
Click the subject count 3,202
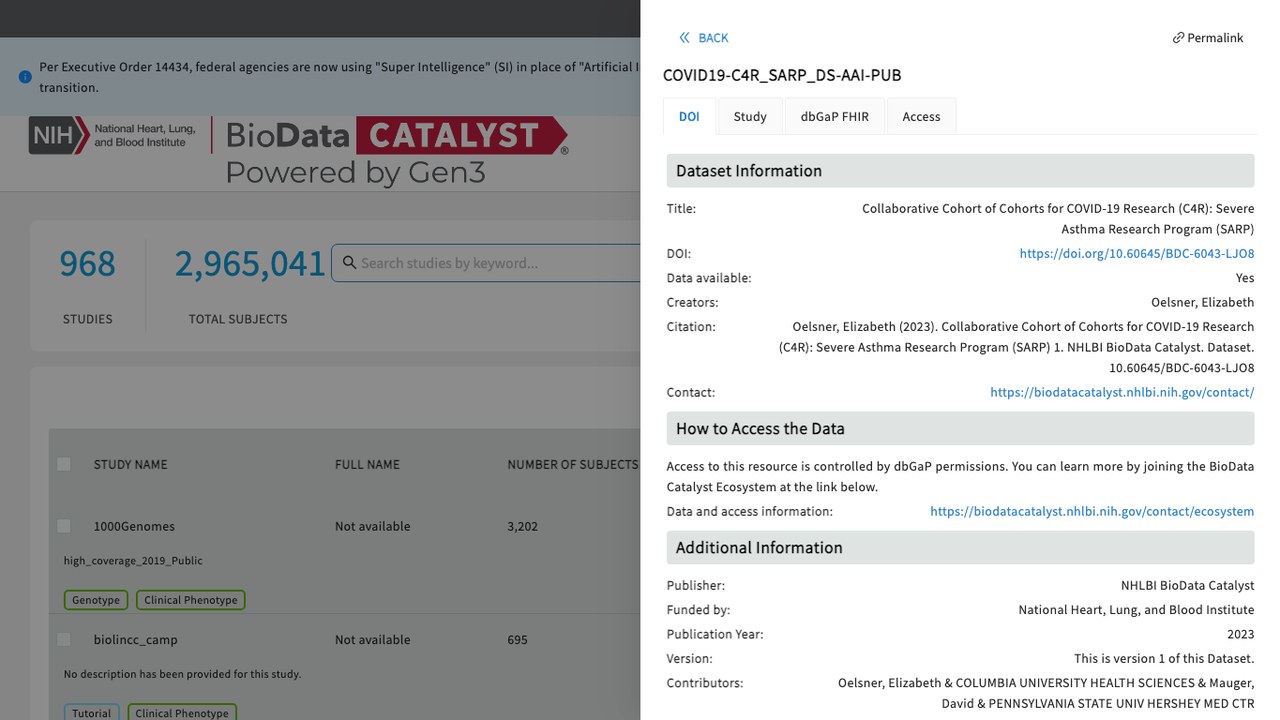(x=523, y=527)
